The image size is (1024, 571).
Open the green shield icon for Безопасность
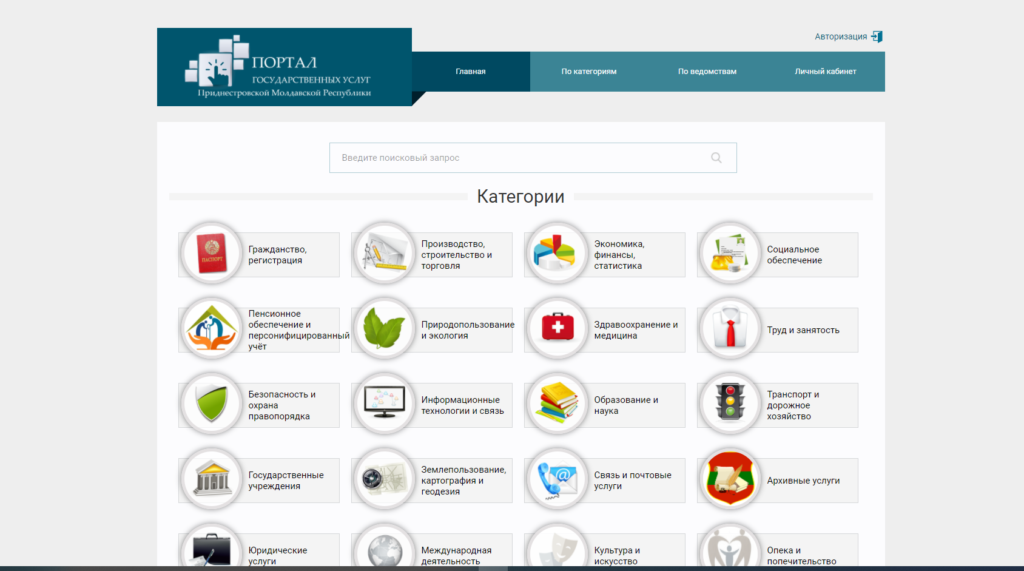coord(212,404)
